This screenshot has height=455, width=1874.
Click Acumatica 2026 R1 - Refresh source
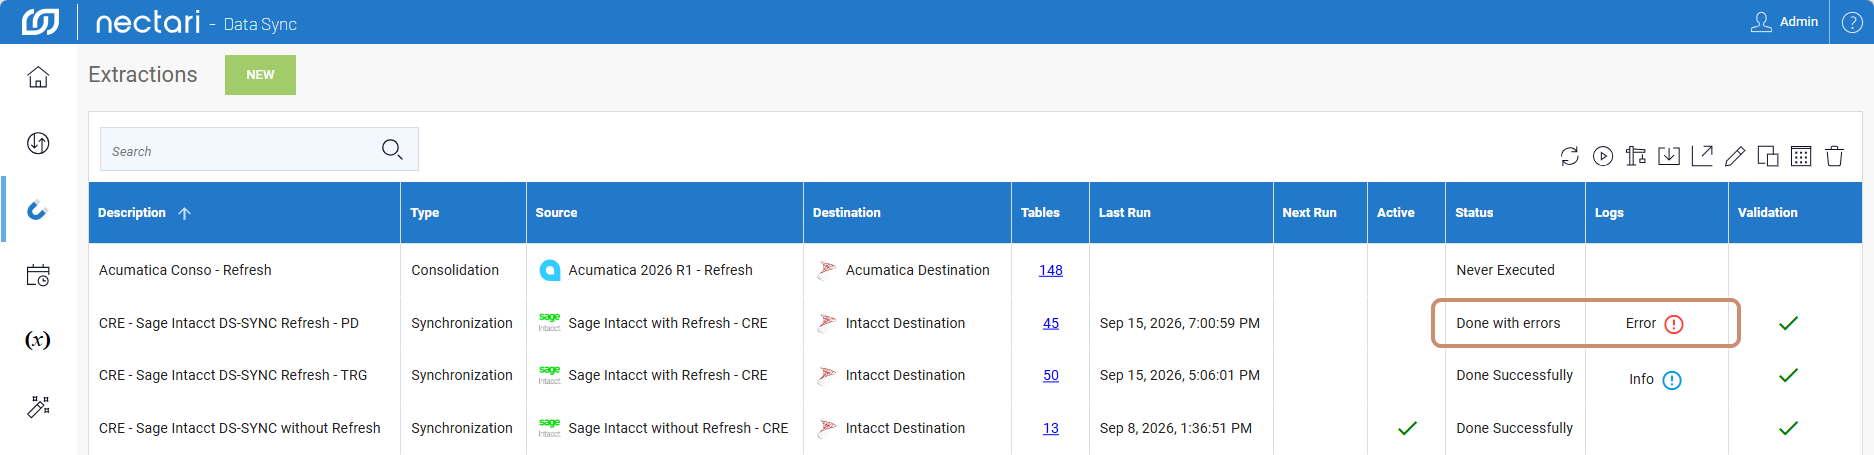pos(660,270)
